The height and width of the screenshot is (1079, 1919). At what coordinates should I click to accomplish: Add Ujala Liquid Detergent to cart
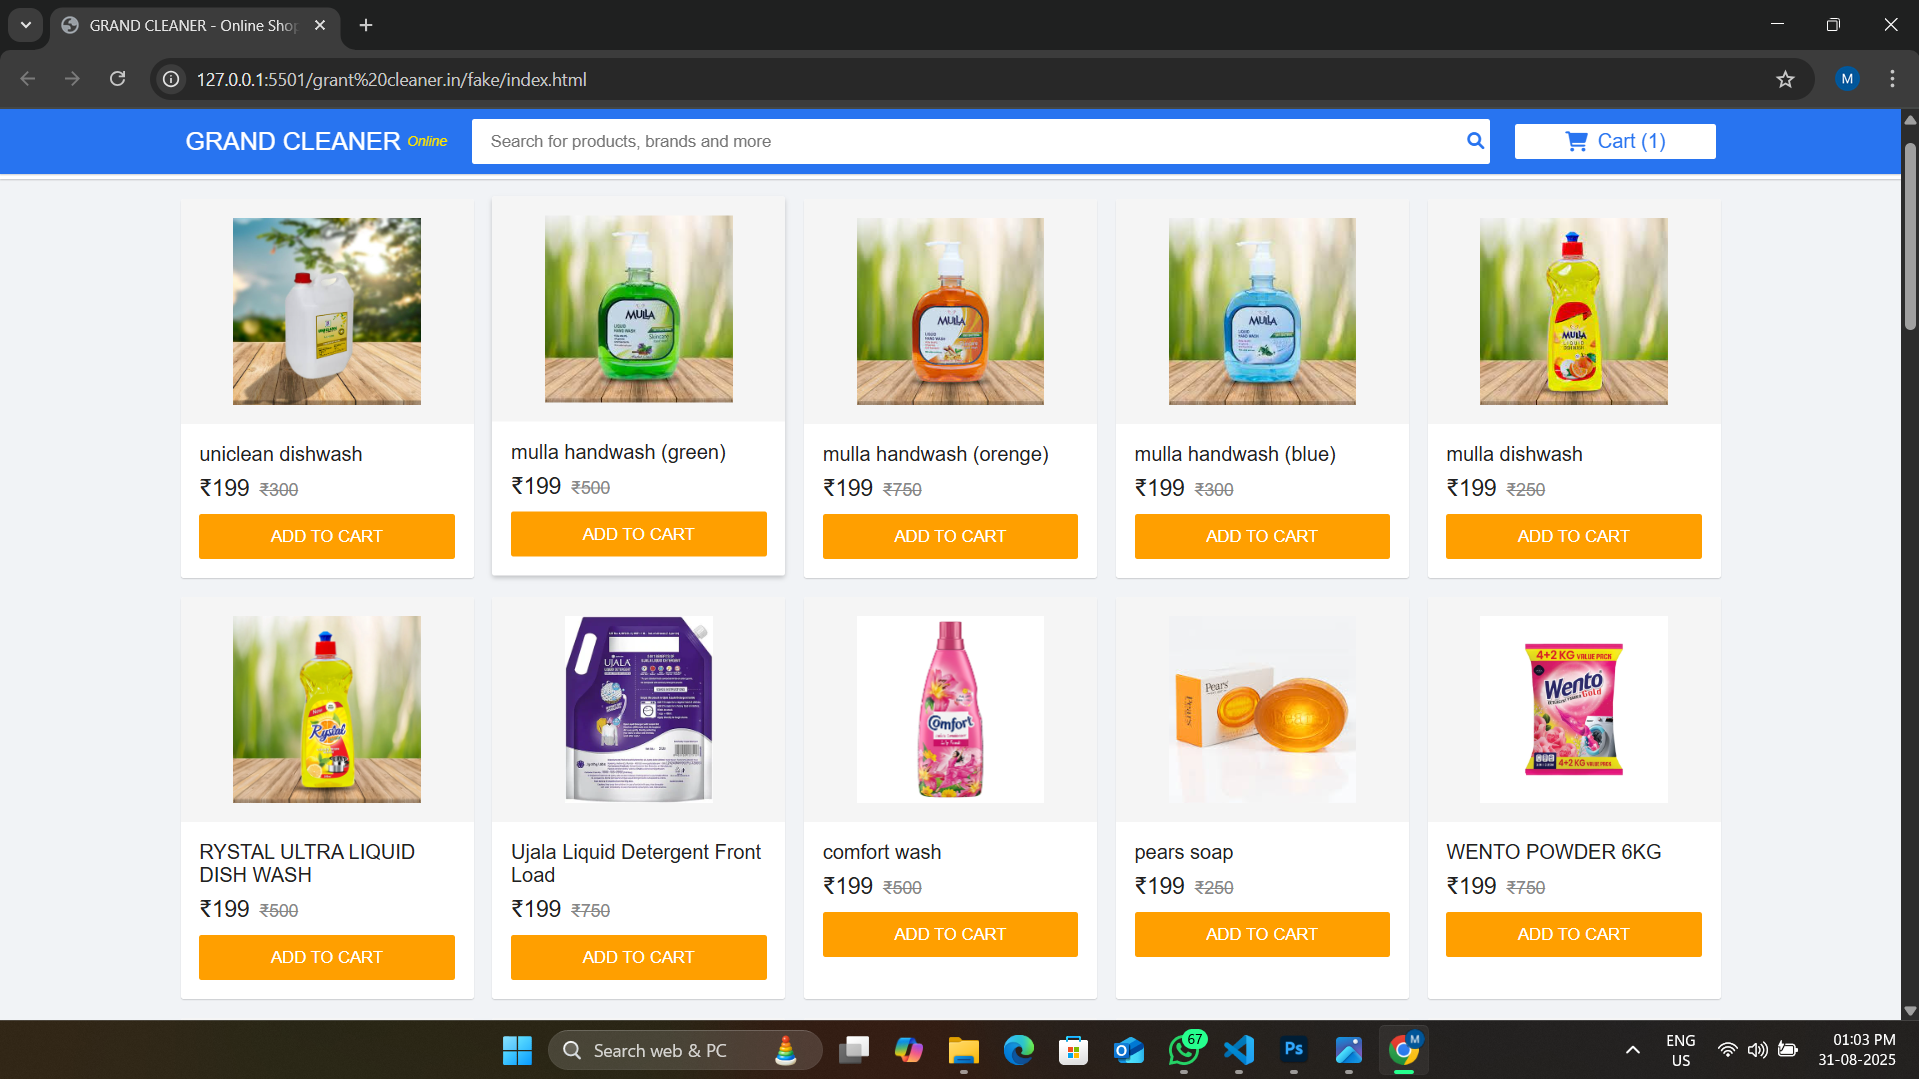[x=639, y=957]
